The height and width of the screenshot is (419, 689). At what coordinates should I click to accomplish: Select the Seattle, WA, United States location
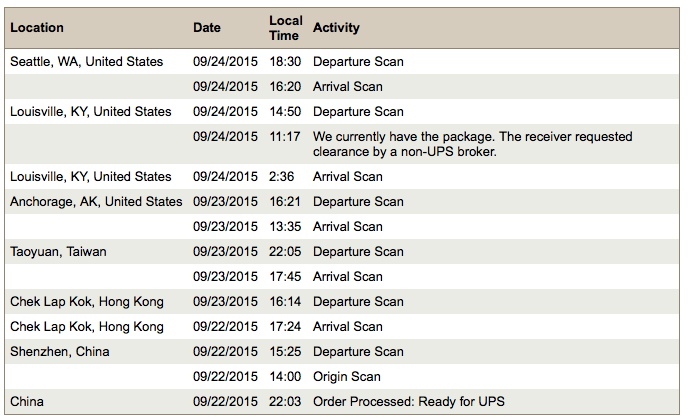(x=87, y=61)
